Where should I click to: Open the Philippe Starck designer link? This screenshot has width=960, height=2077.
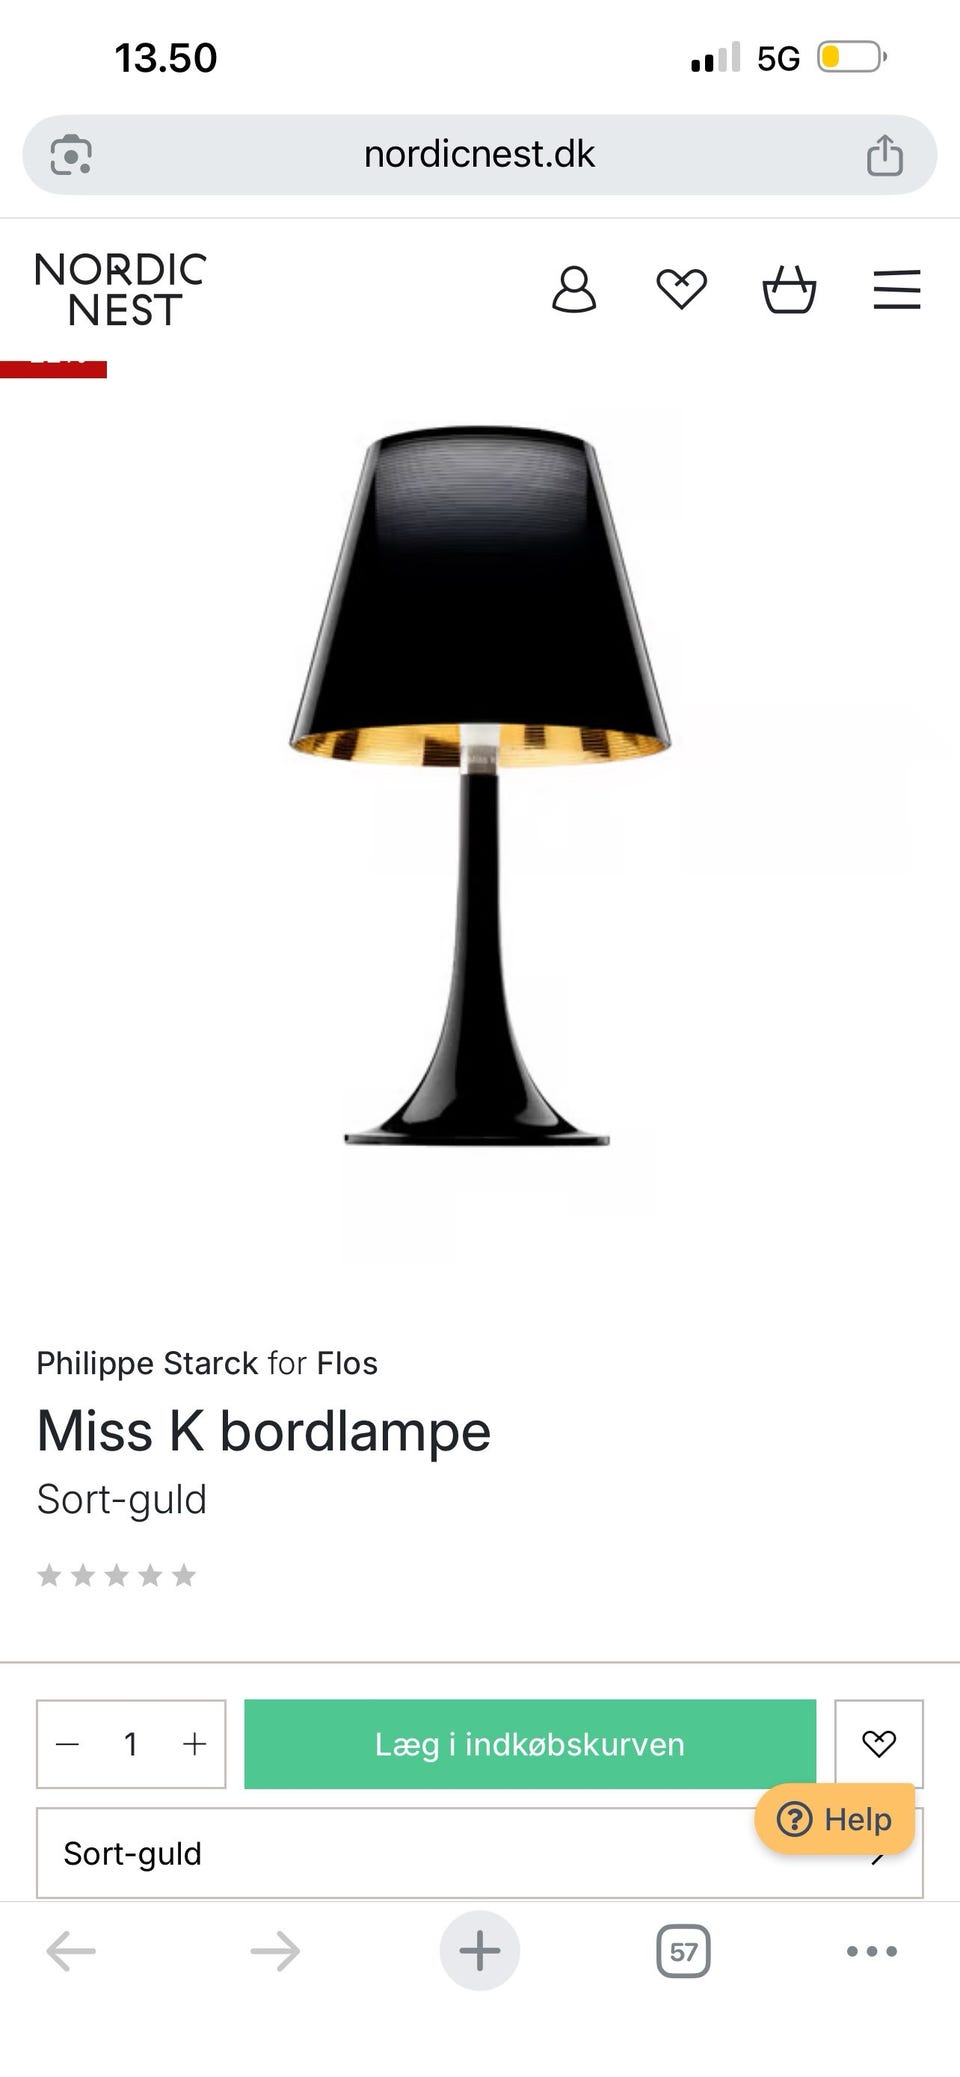click(x=148, y=1363)
